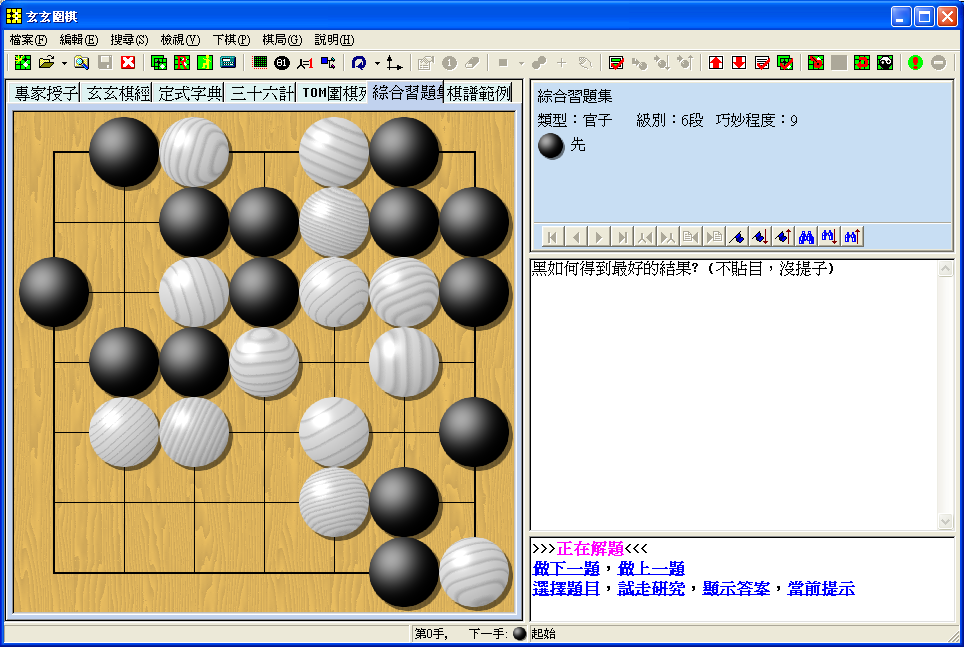Open the dropdown arrow beside rotate icon
The height and width of the screenshot is (647, 964).
tap(377, 63)
